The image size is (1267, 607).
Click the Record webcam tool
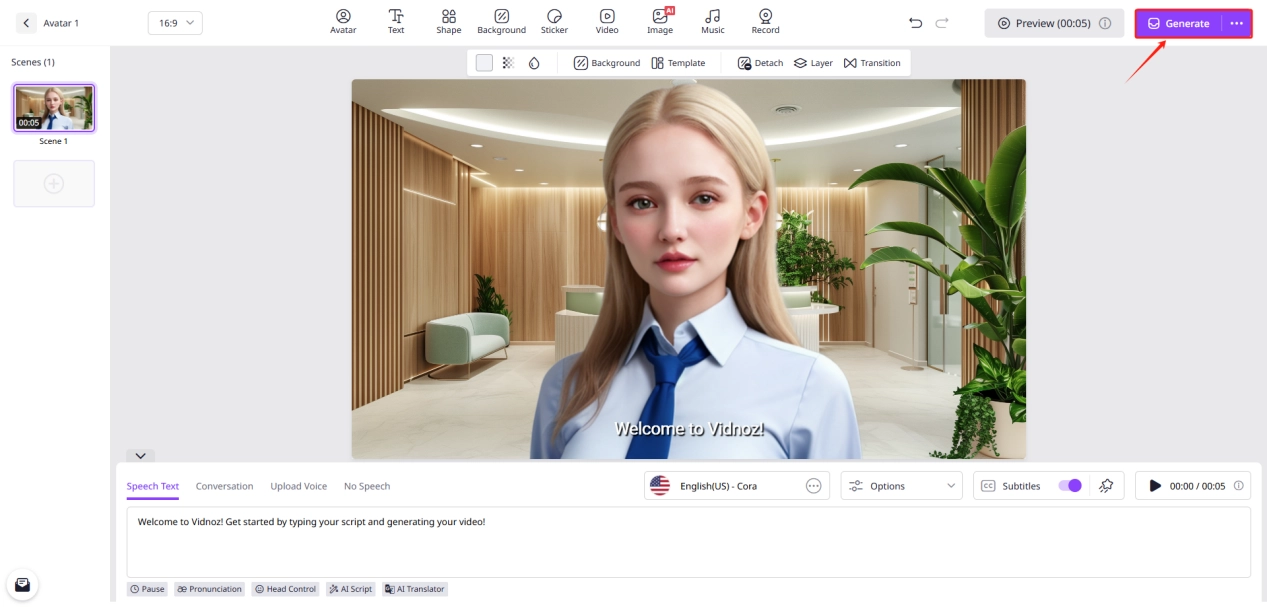click(x=765, y=21)
